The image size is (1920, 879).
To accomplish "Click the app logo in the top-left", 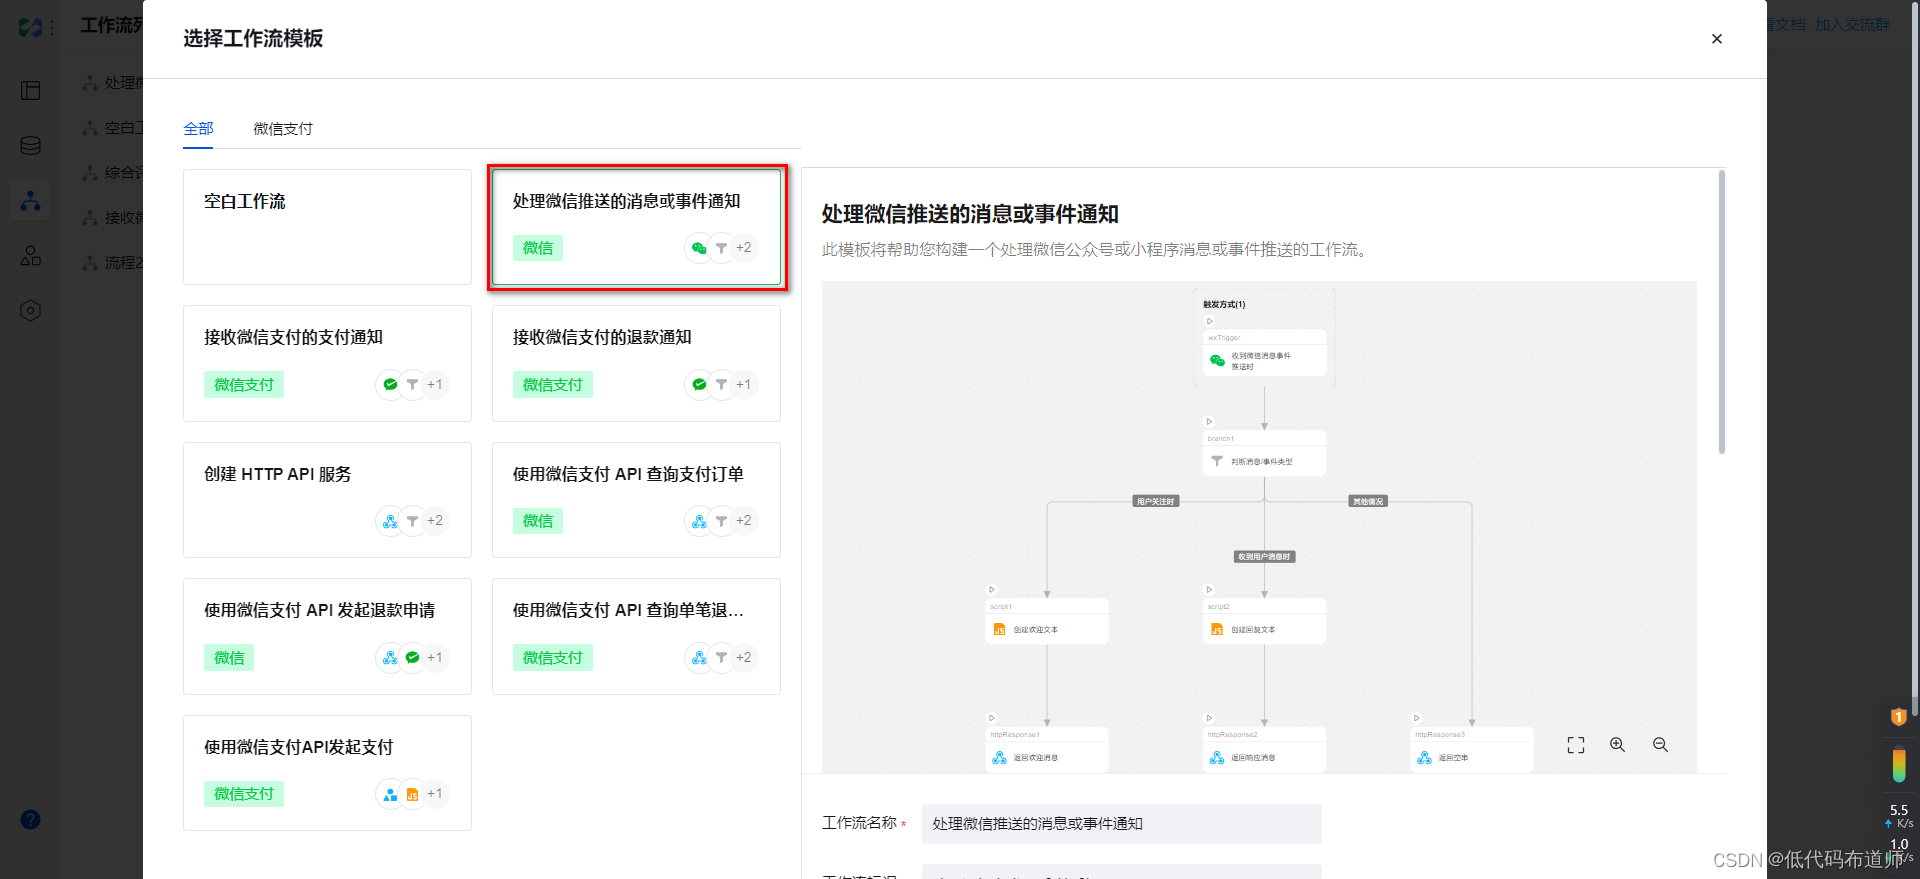I will (x=30, y=27).
